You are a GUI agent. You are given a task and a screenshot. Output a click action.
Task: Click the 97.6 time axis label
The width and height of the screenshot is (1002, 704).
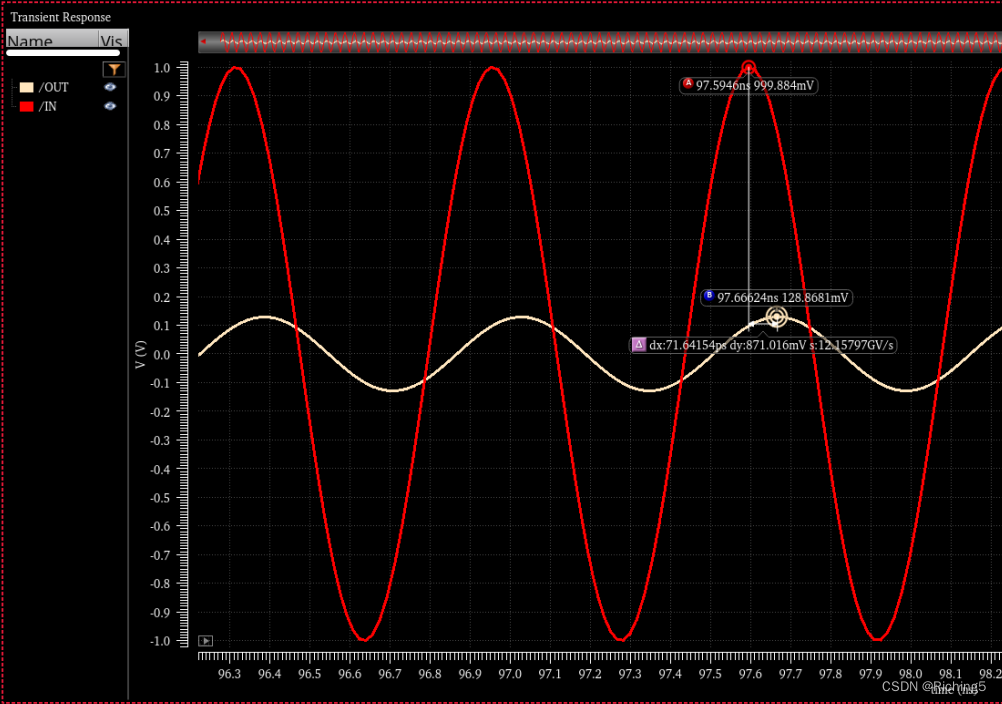click(x=750, y=674)
